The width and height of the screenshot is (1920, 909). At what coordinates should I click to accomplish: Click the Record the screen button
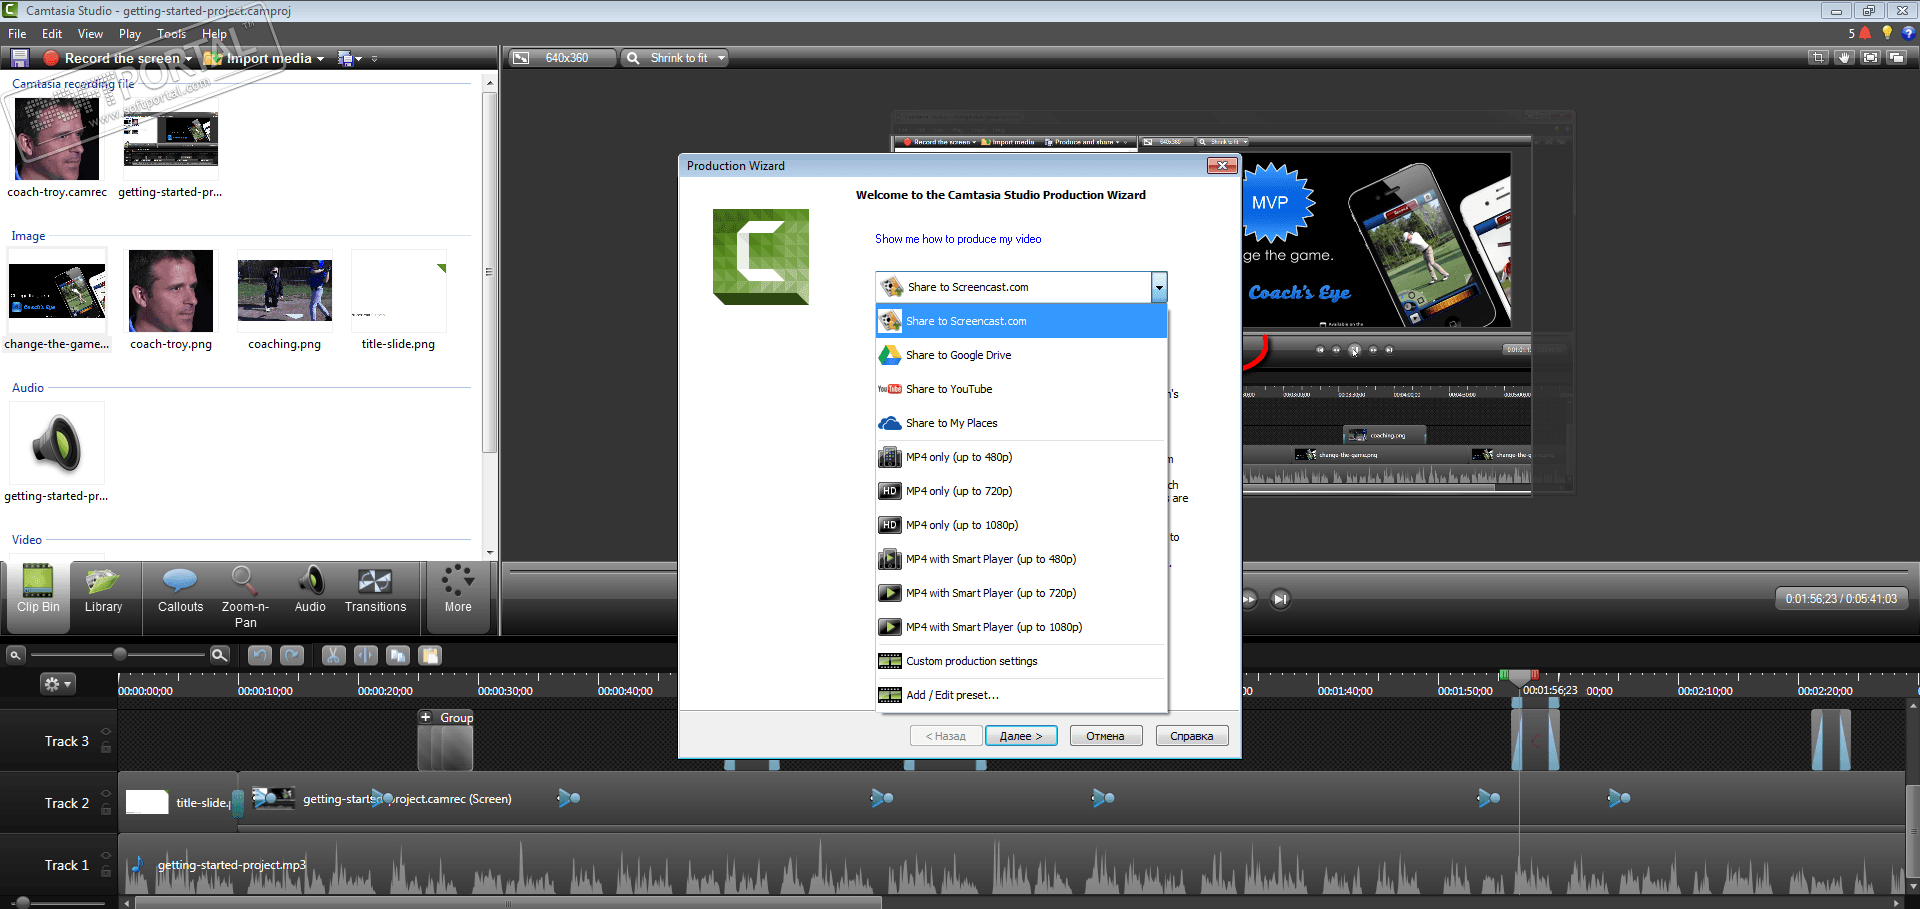(x=112, y=58)
